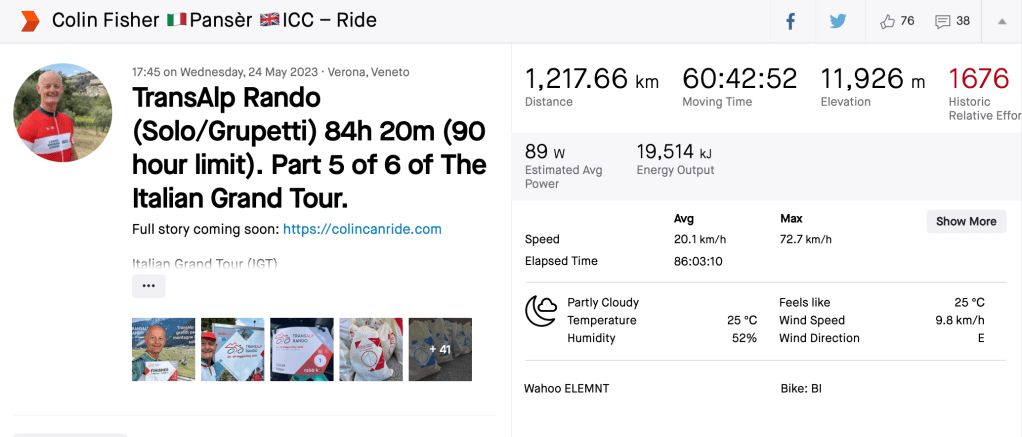Click Show More for additional stats
Screen dimensions: 1022x437
(x=966, y=221)
